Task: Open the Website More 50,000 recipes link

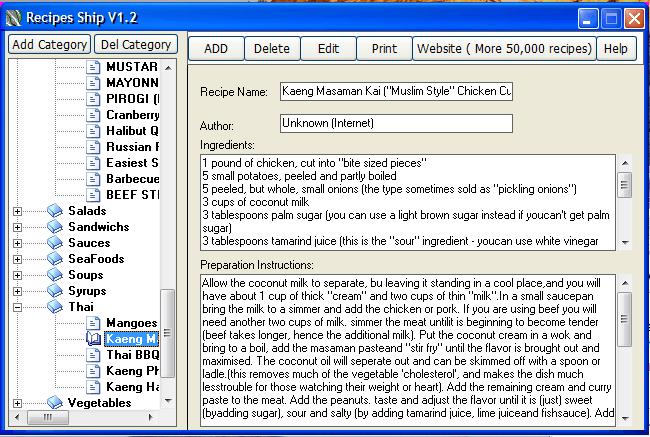Action: tap(504, 48)
